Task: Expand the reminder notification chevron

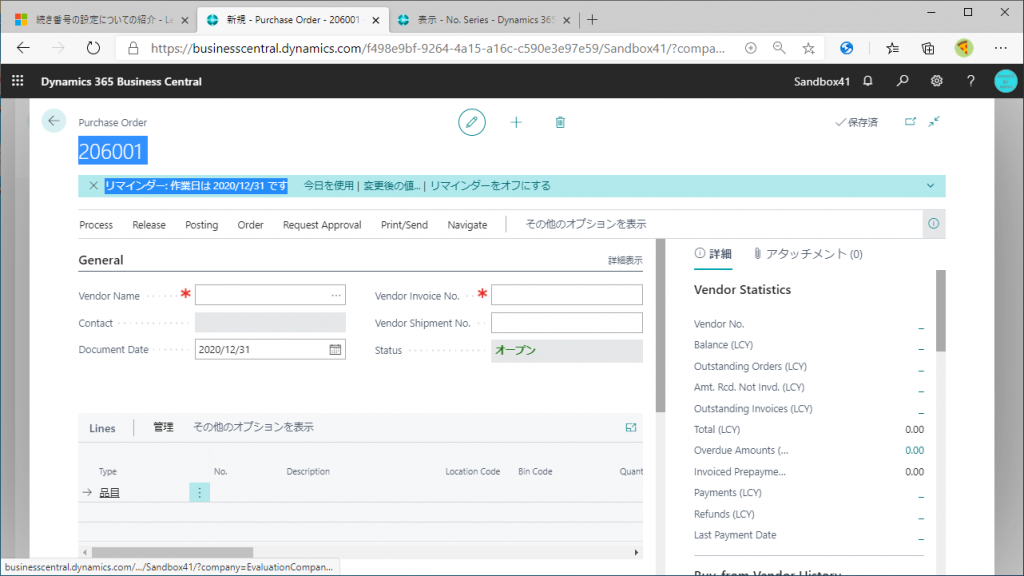Action: click(930, 185)
